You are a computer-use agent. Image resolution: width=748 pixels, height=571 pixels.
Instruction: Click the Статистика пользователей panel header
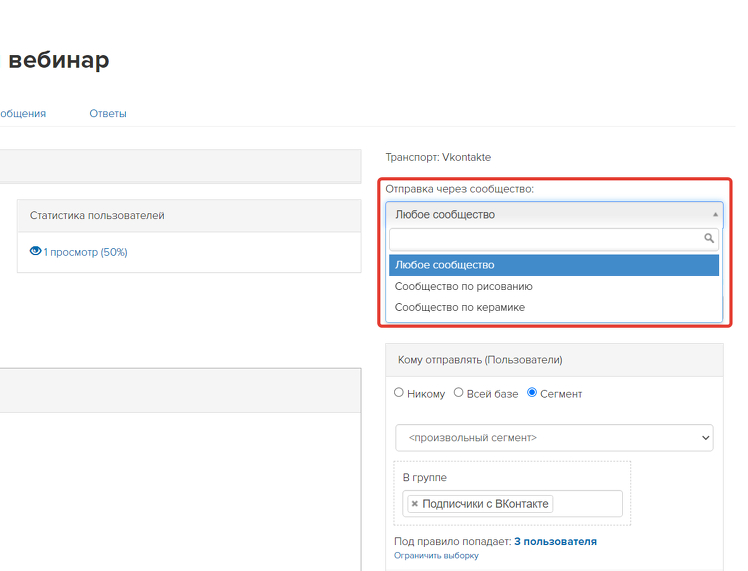point(188,215)
